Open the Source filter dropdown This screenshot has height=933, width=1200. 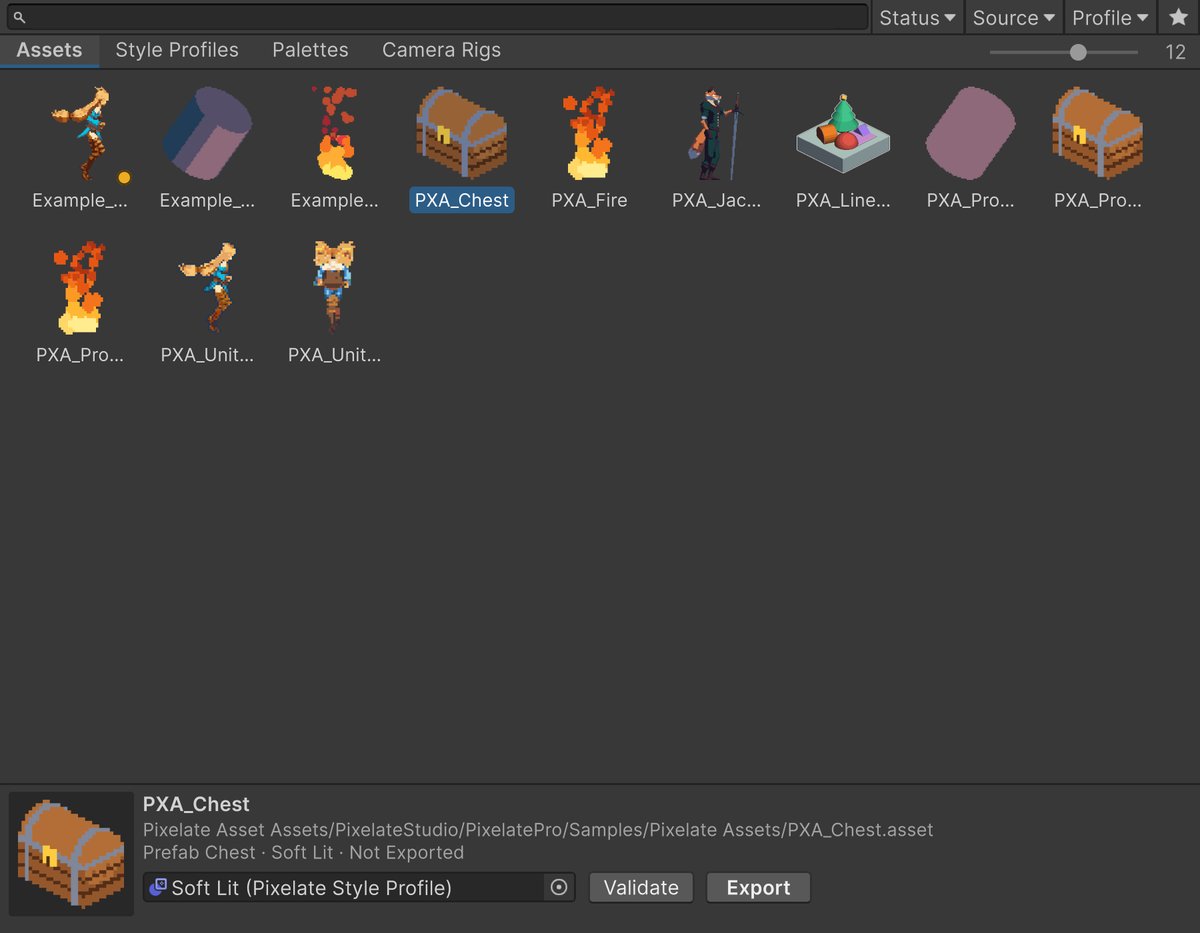(x=1013, y=17)
